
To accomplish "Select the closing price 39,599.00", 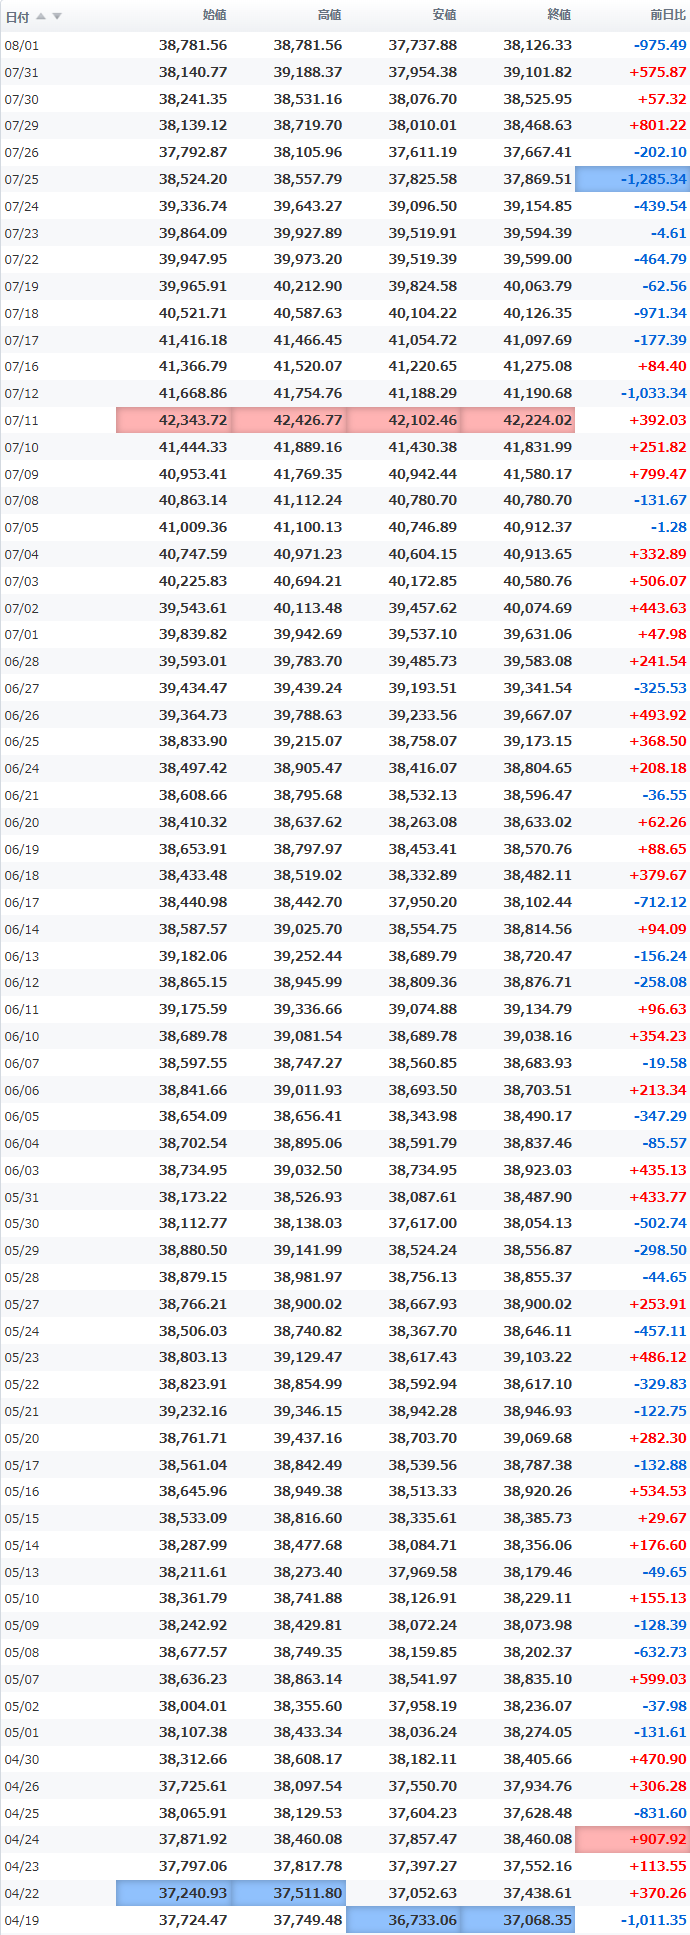I will 538,259.
